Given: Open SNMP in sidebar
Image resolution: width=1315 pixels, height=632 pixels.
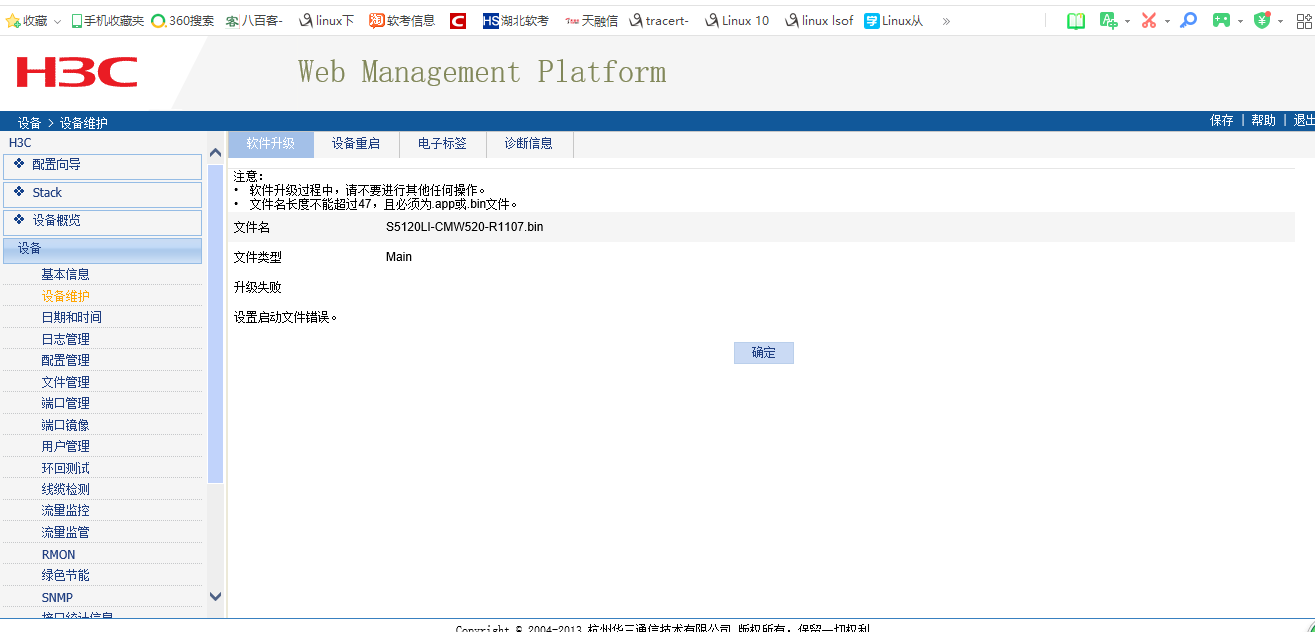Looking at the screenshot, I should coord(57,598).
